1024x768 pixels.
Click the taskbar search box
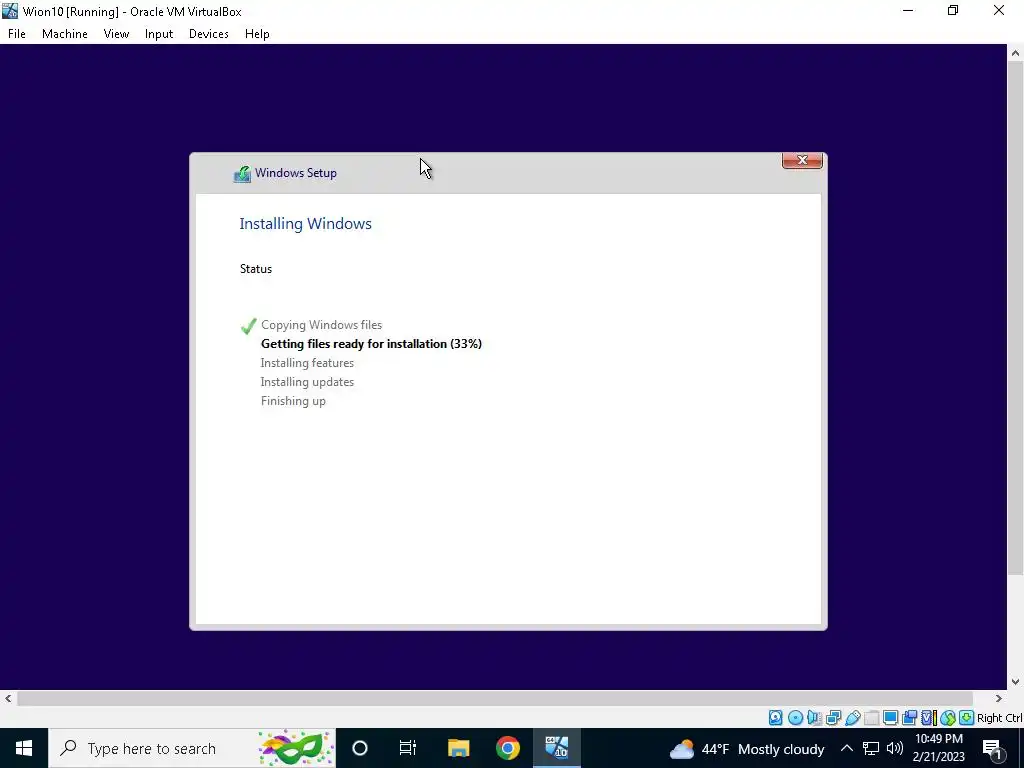point(192,748)
